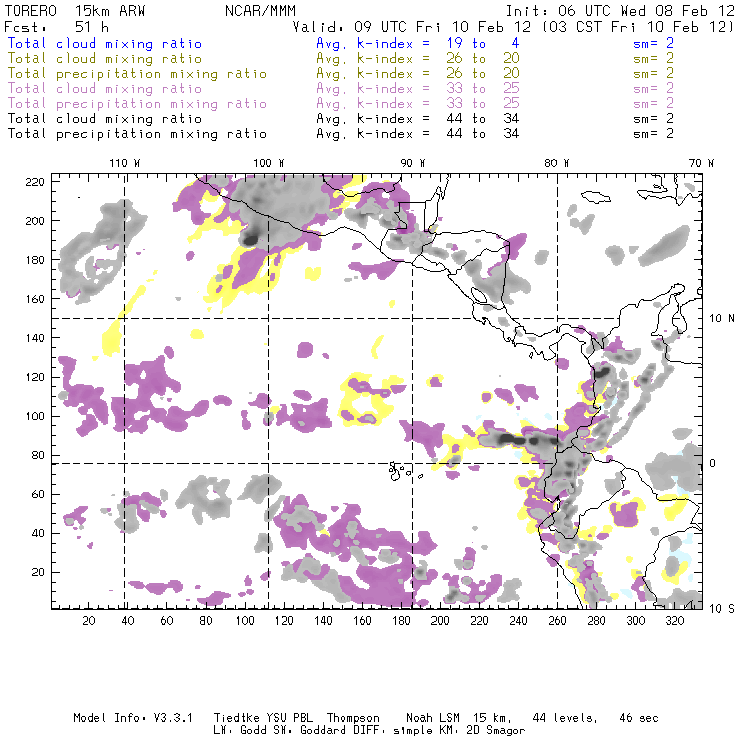Screen dimensions: 740x740
Task: Click the '46 sec' timestep text
Action: (639, 718)
